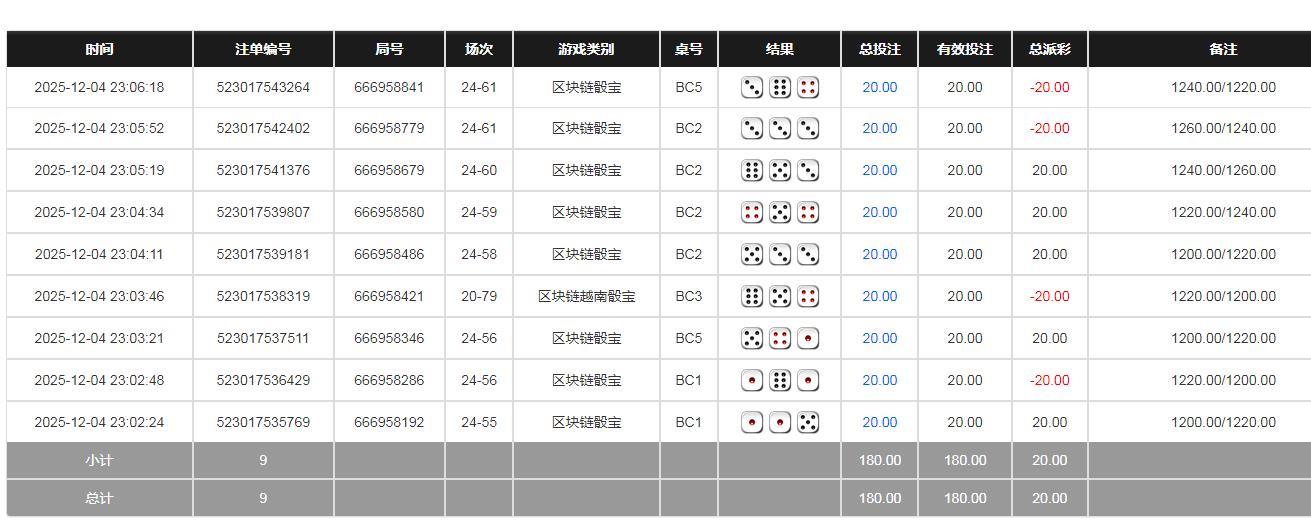Click middle die in the 23:03:21 row

click(780, 339)
